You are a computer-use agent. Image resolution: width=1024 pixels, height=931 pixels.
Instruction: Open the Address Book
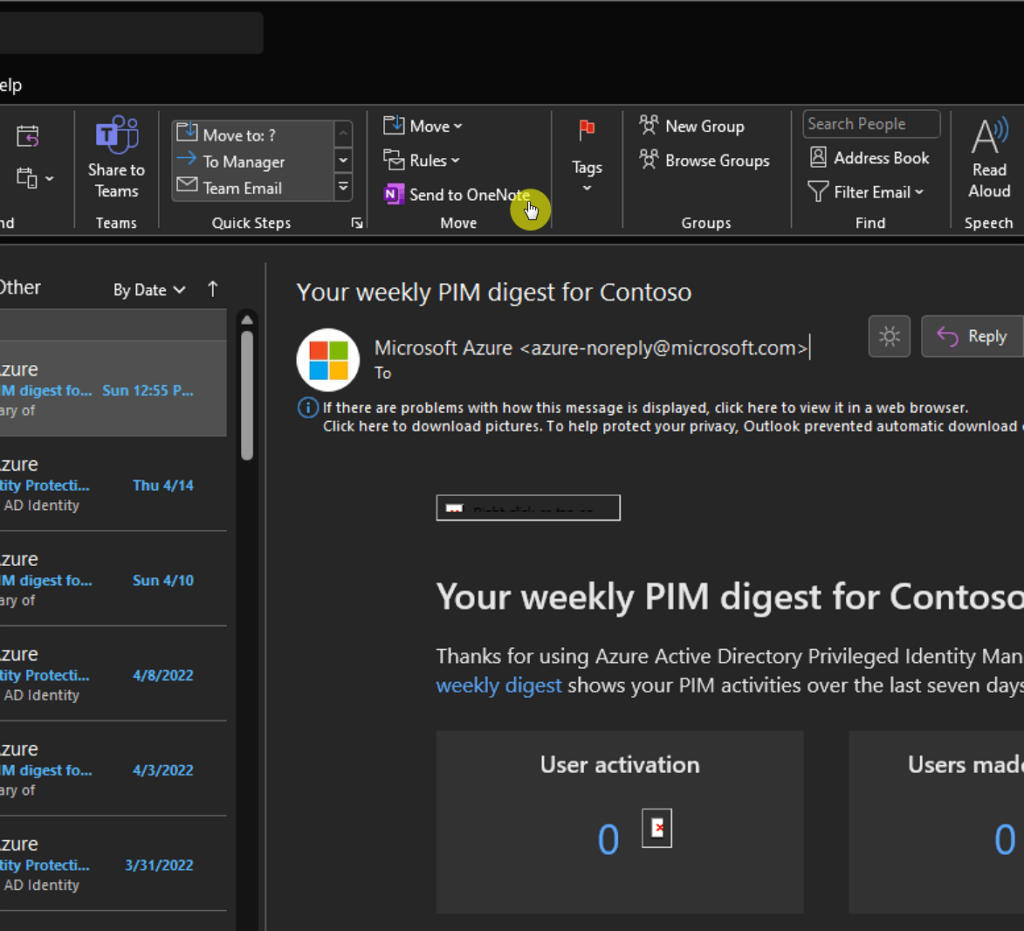[869, 158]
